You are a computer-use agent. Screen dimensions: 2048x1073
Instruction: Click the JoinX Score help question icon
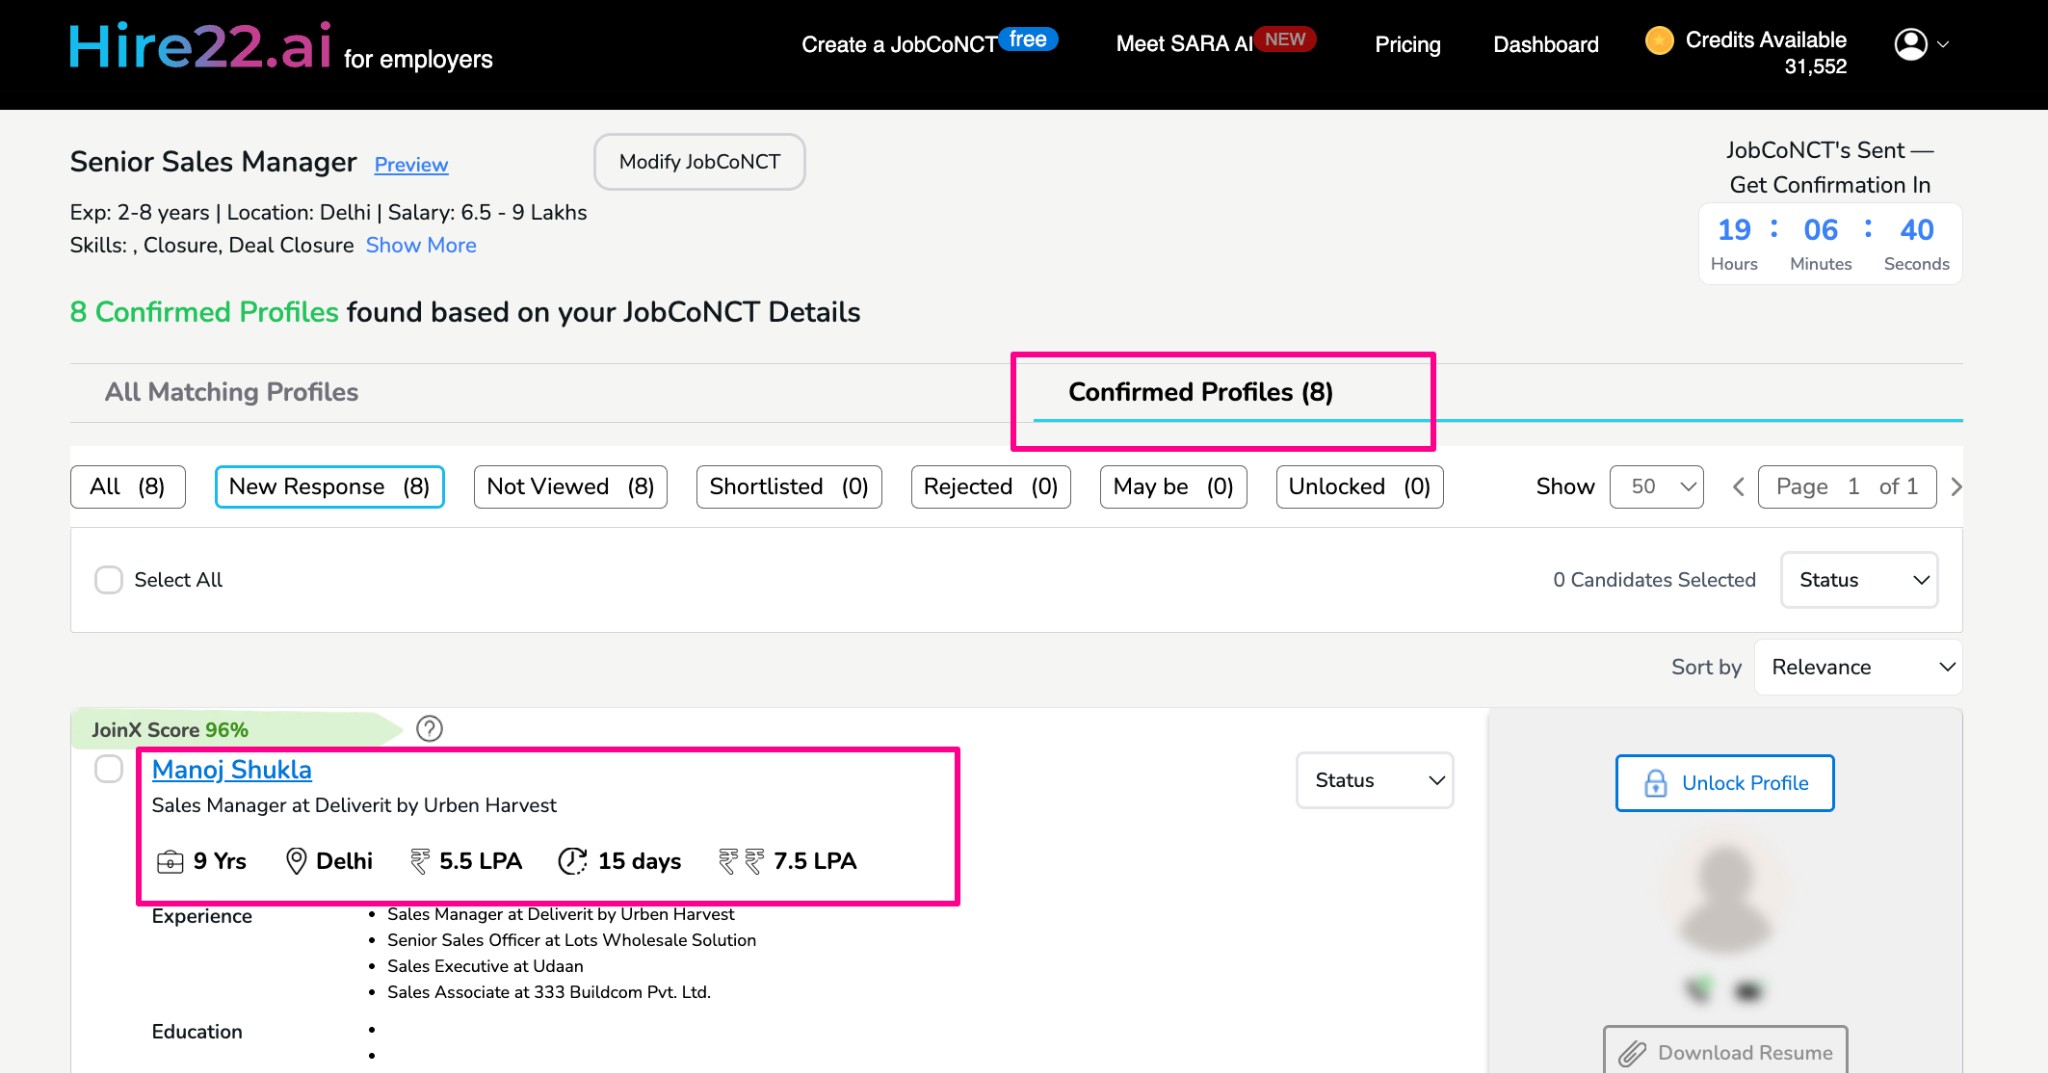[x=429, y=729]
